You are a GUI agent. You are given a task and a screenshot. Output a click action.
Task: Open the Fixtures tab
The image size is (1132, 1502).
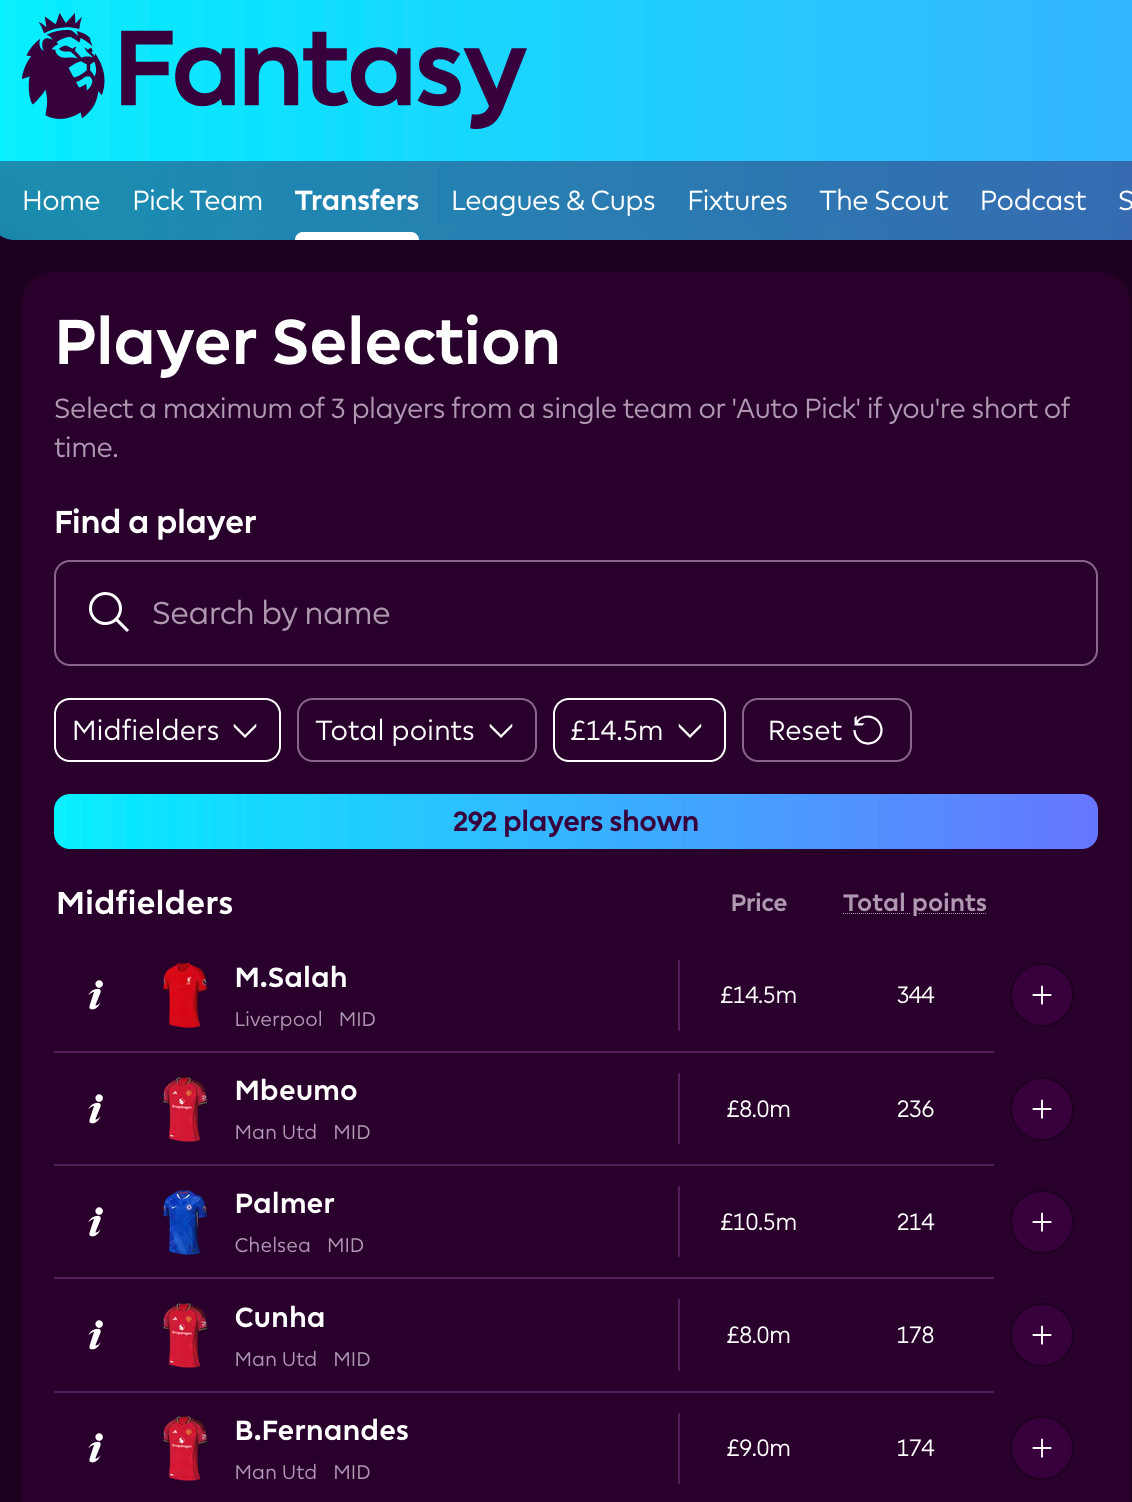pyautogui.click(x=738, y=200)
